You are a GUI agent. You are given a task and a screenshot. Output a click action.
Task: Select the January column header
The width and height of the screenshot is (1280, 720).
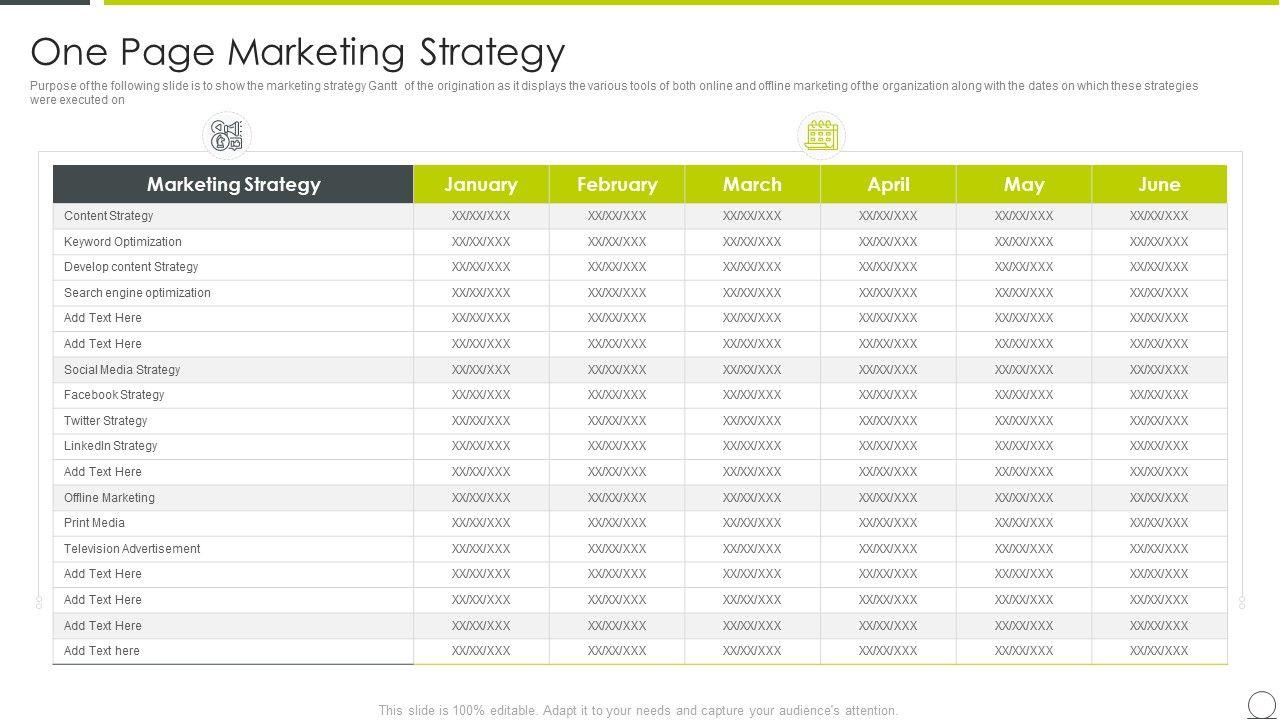[481, 184]
